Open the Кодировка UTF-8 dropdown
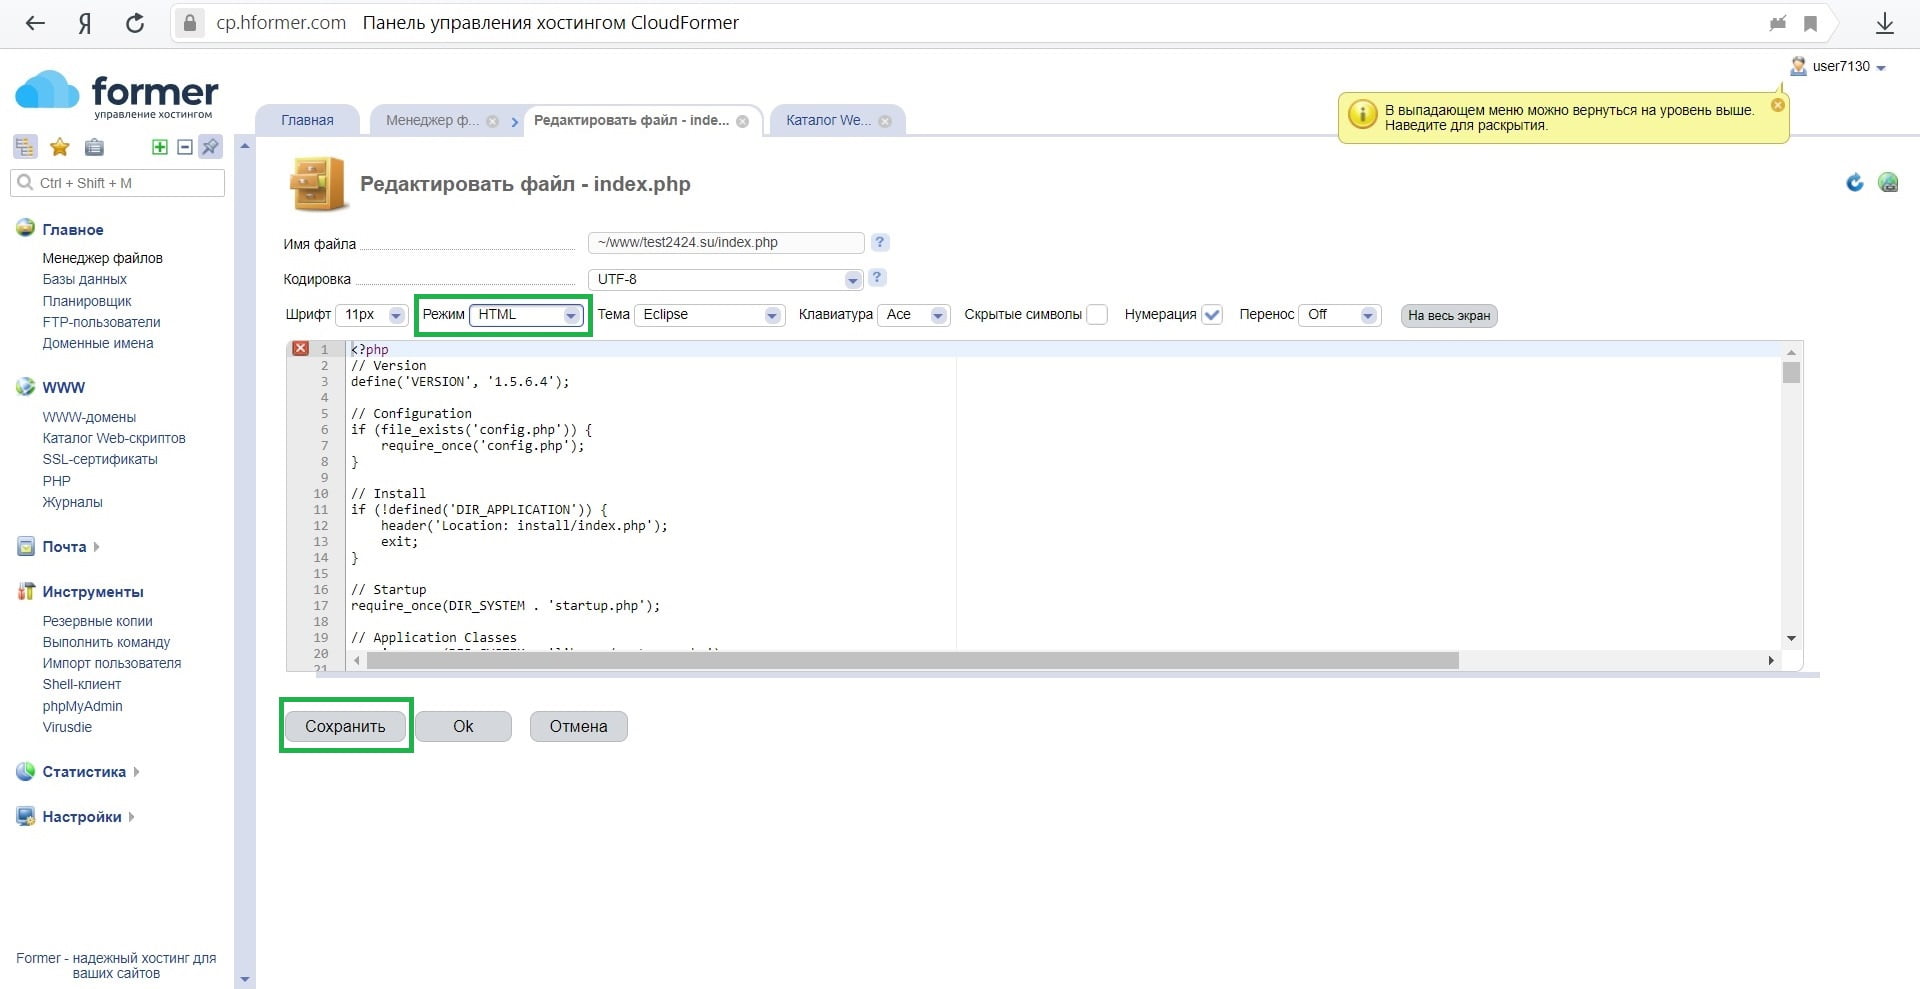Viewport: 1920px width, 989px height. [724, 279]
